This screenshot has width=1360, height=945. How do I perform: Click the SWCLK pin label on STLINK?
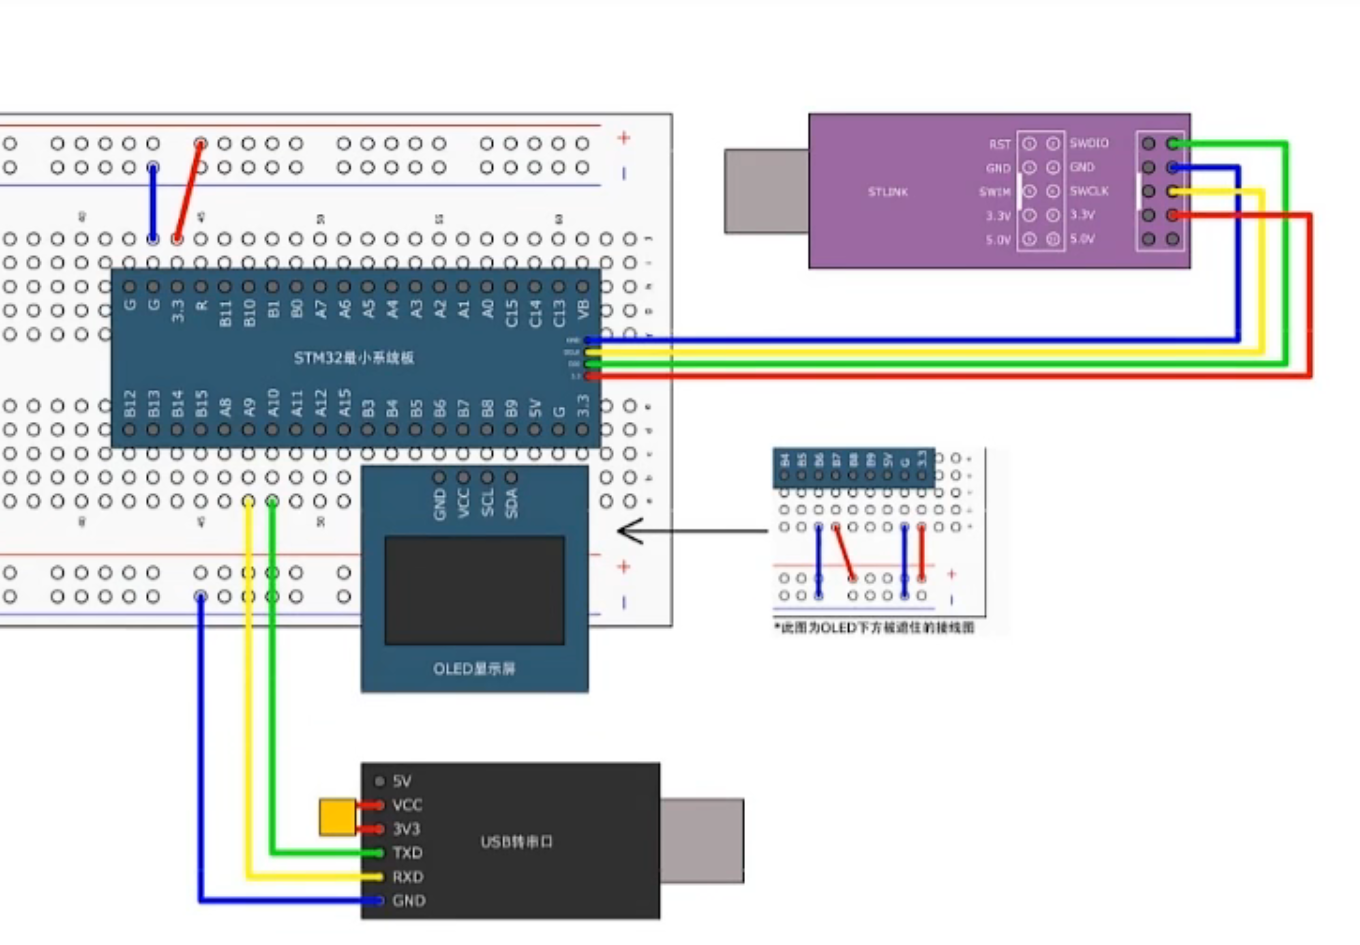pyautogui.click(x=1089, y=191)
